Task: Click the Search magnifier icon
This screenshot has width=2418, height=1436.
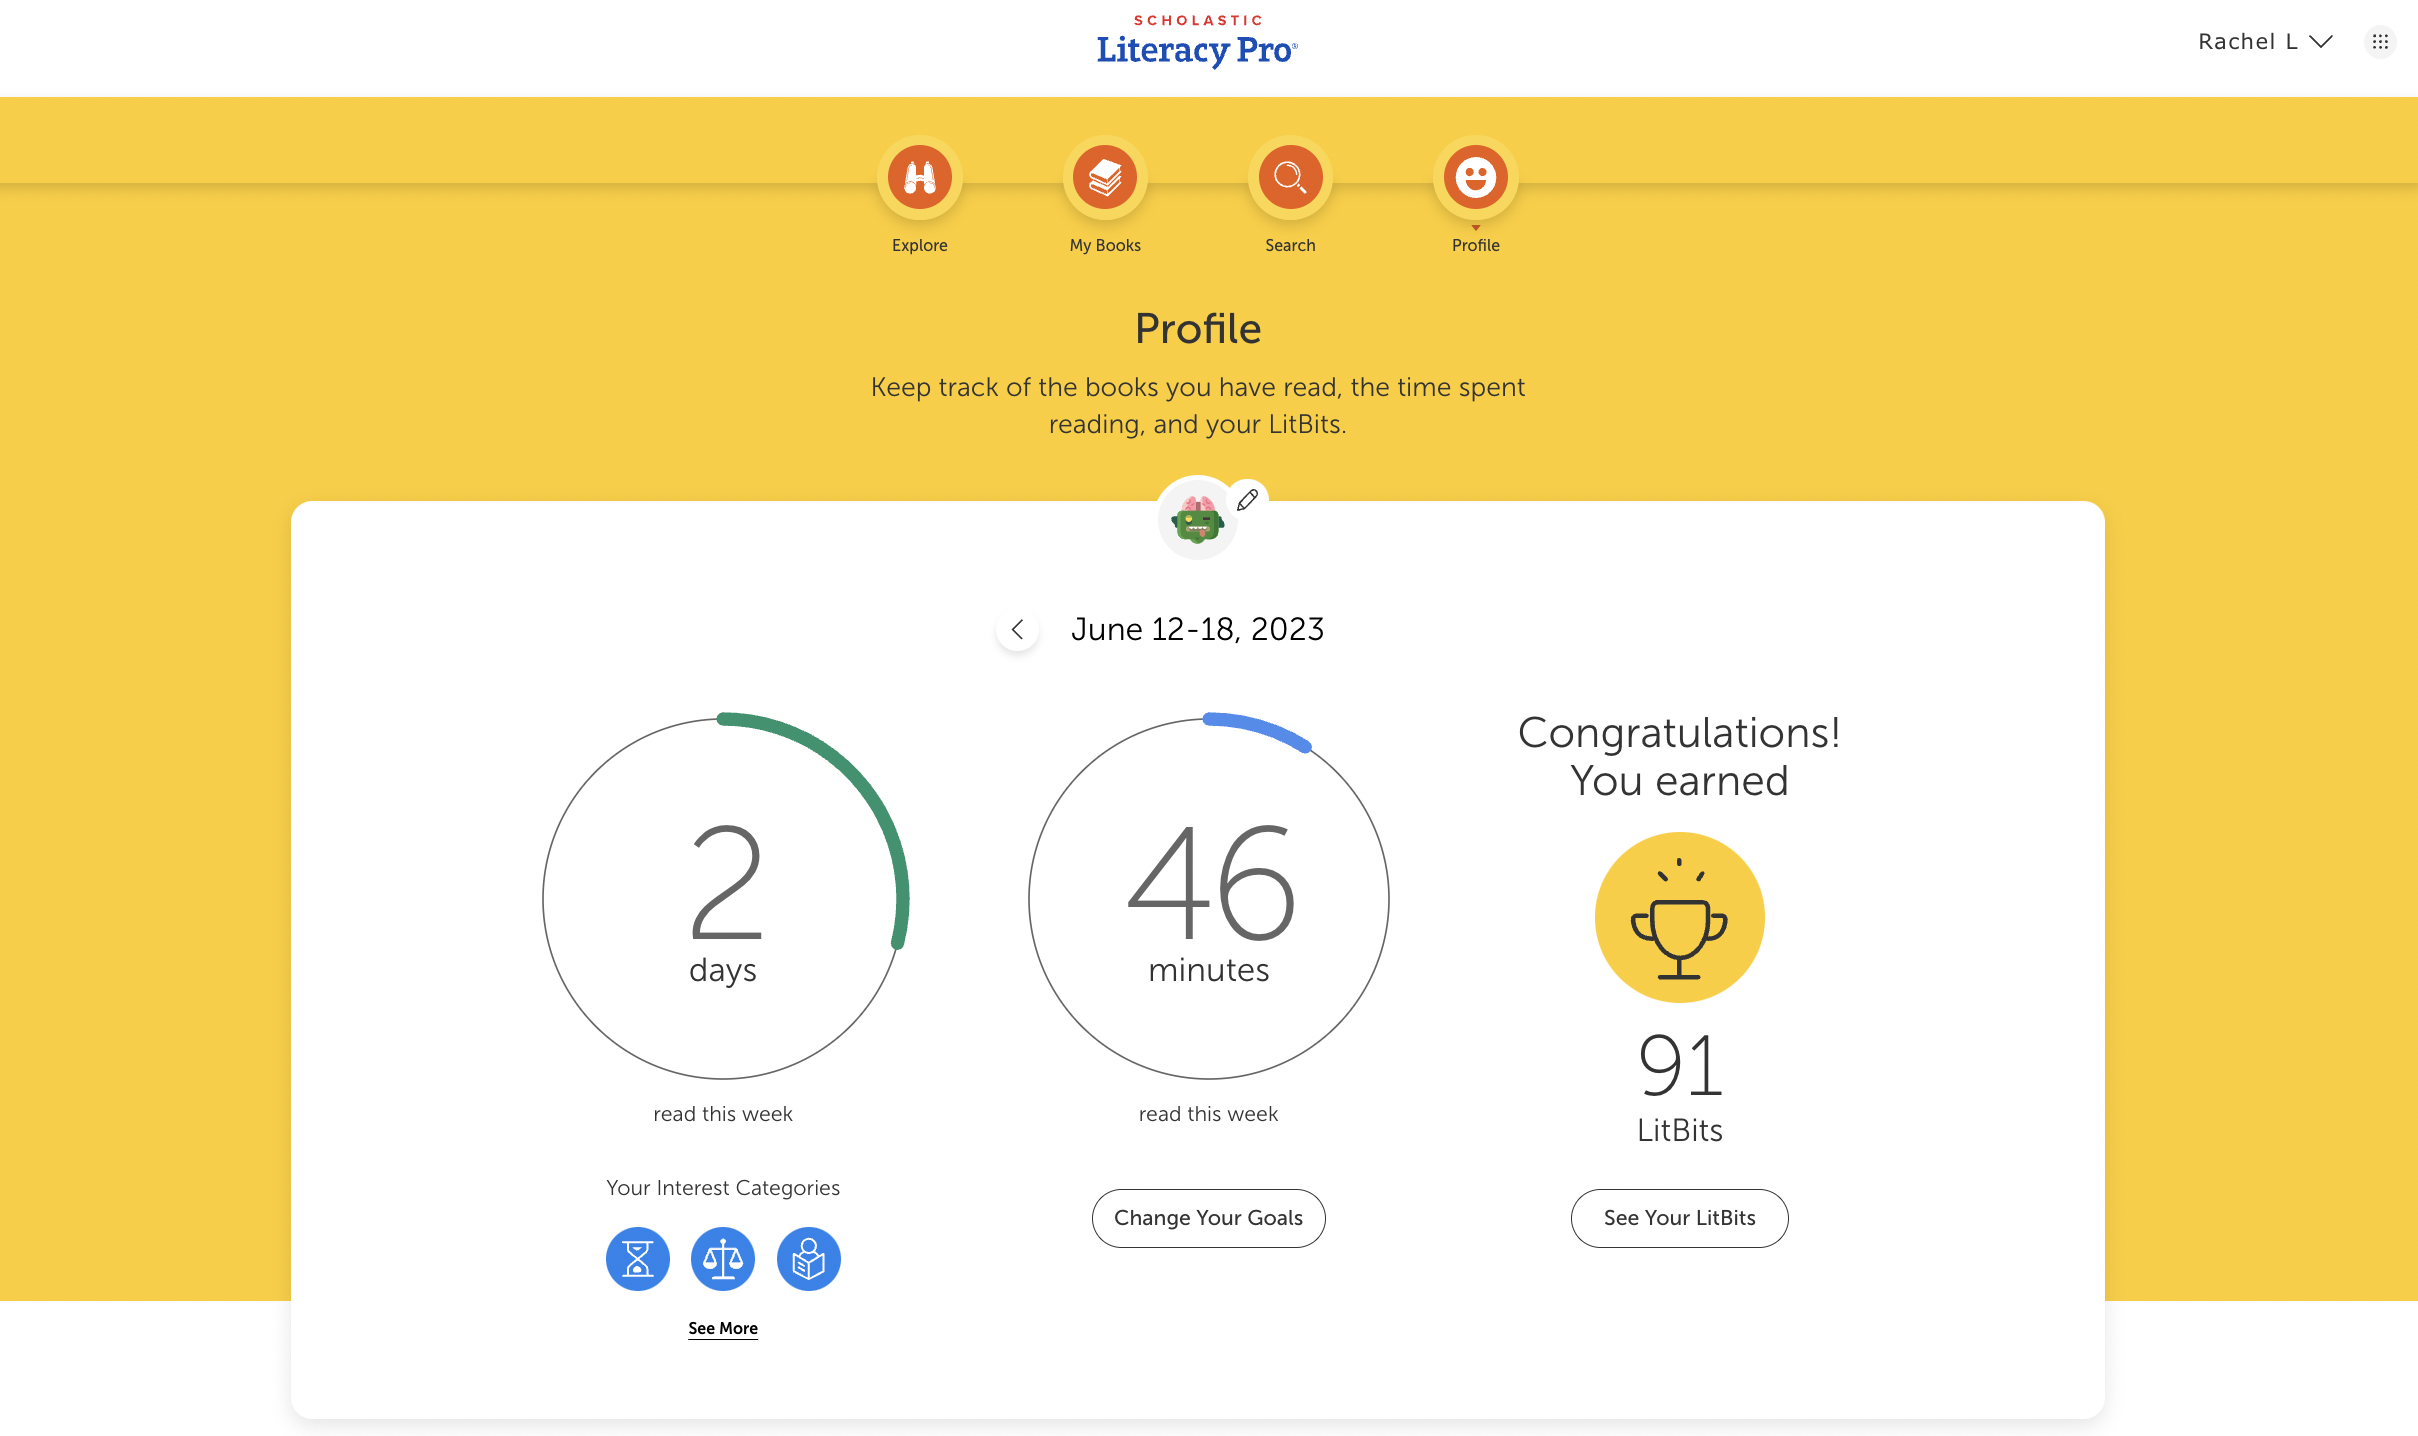Action: point(1290,178)
